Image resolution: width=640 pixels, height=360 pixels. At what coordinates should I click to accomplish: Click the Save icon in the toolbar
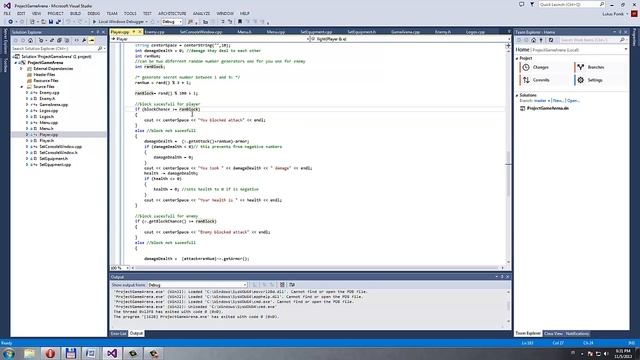click(51, 22)
